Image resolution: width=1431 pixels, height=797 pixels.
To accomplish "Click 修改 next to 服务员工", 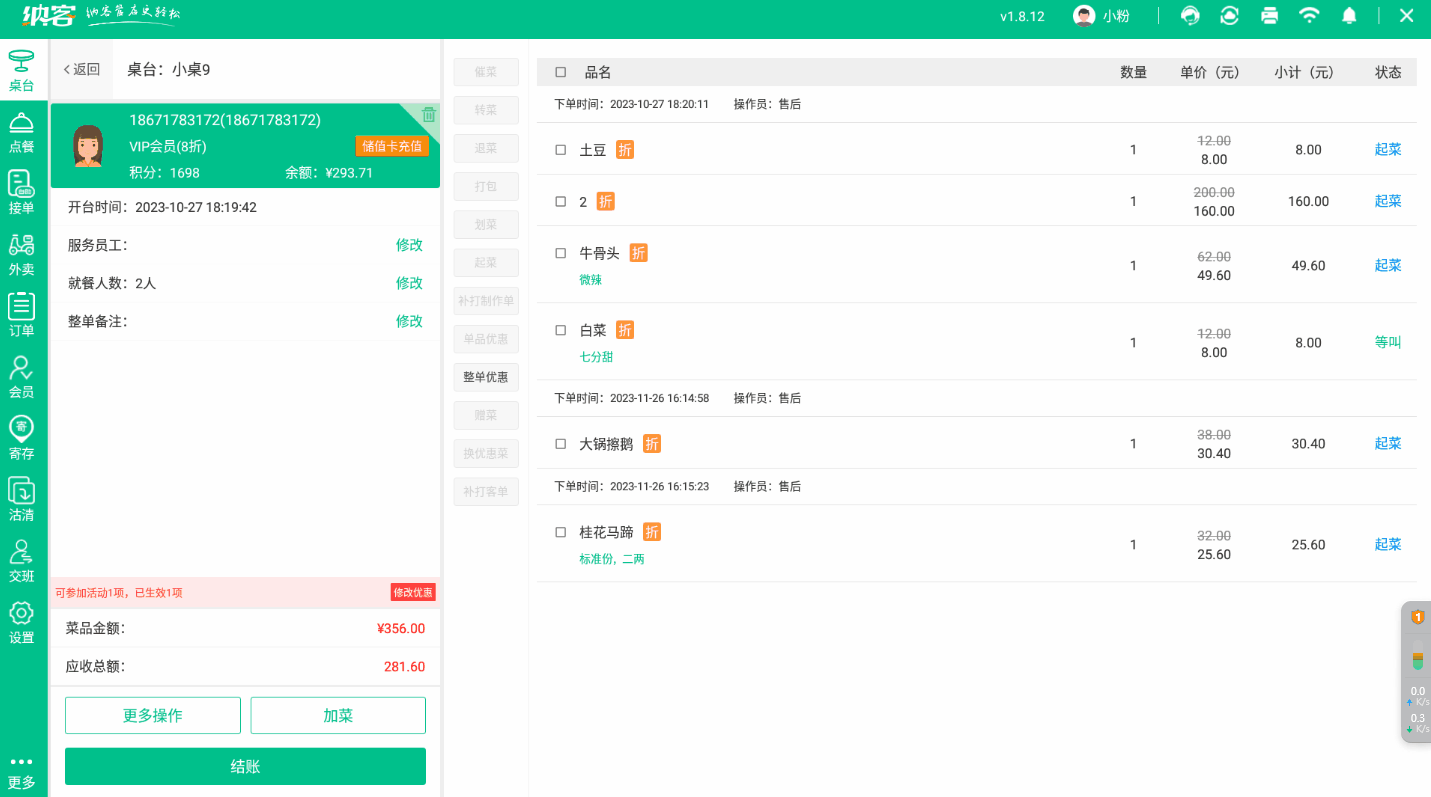I will click(x=410, y=244).
